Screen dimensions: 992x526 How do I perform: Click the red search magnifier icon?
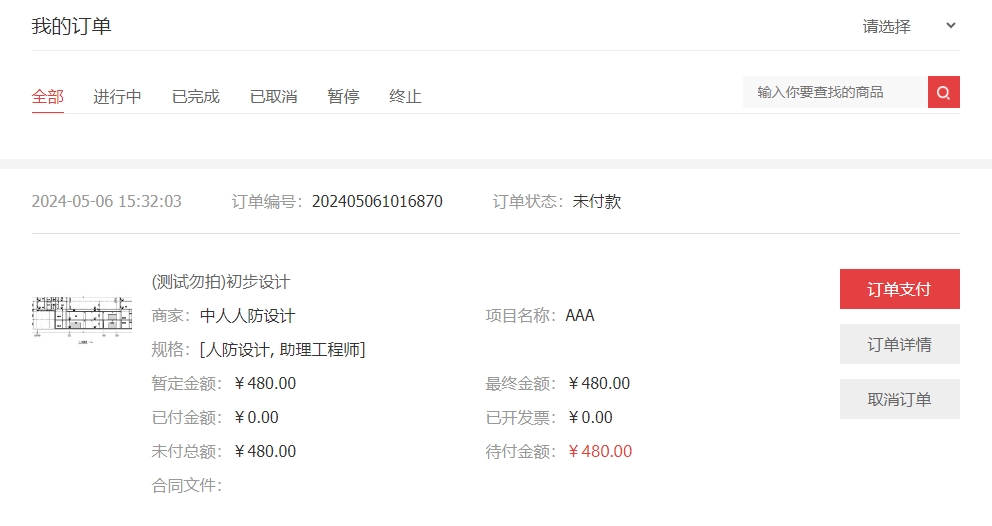click(x=943, y=92)
